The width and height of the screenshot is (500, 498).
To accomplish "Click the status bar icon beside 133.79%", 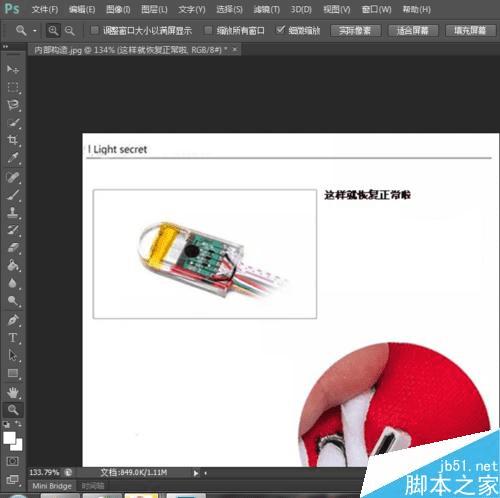I will click(x=68, y=472).
